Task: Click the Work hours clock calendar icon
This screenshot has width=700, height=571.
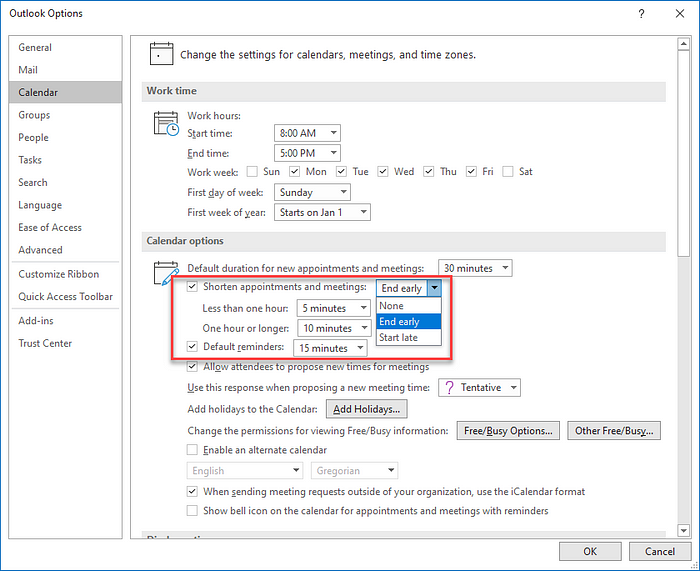Action: [165, 124]
